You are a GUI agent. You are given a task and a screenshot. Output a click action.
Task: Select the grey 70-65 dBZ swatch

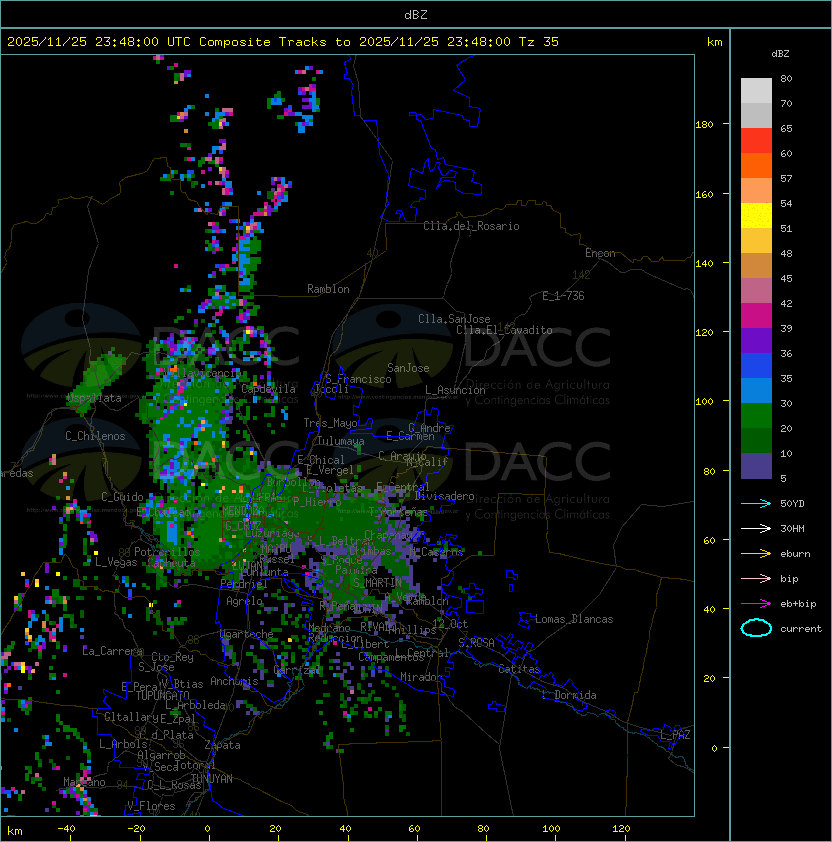point(756,115)
